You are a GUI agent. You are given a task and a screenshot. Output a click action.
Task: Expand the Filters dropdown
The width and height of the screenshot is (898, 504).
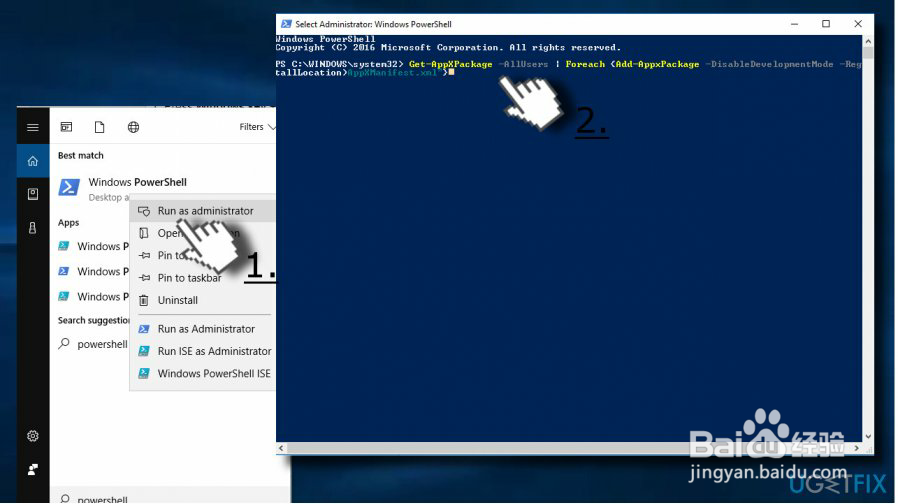[257, 127]
